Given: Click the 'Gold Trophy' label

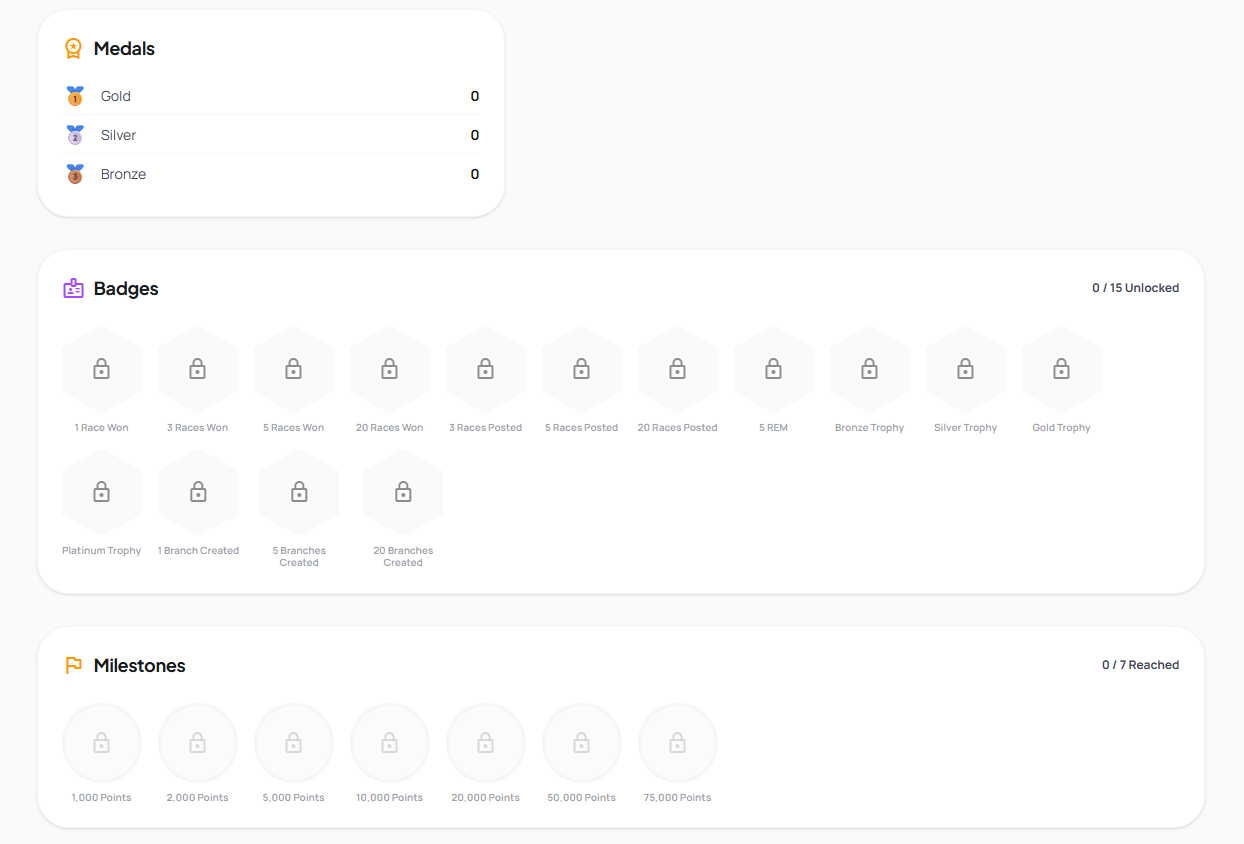Looking at the screenshot, I should (1062, 428).
